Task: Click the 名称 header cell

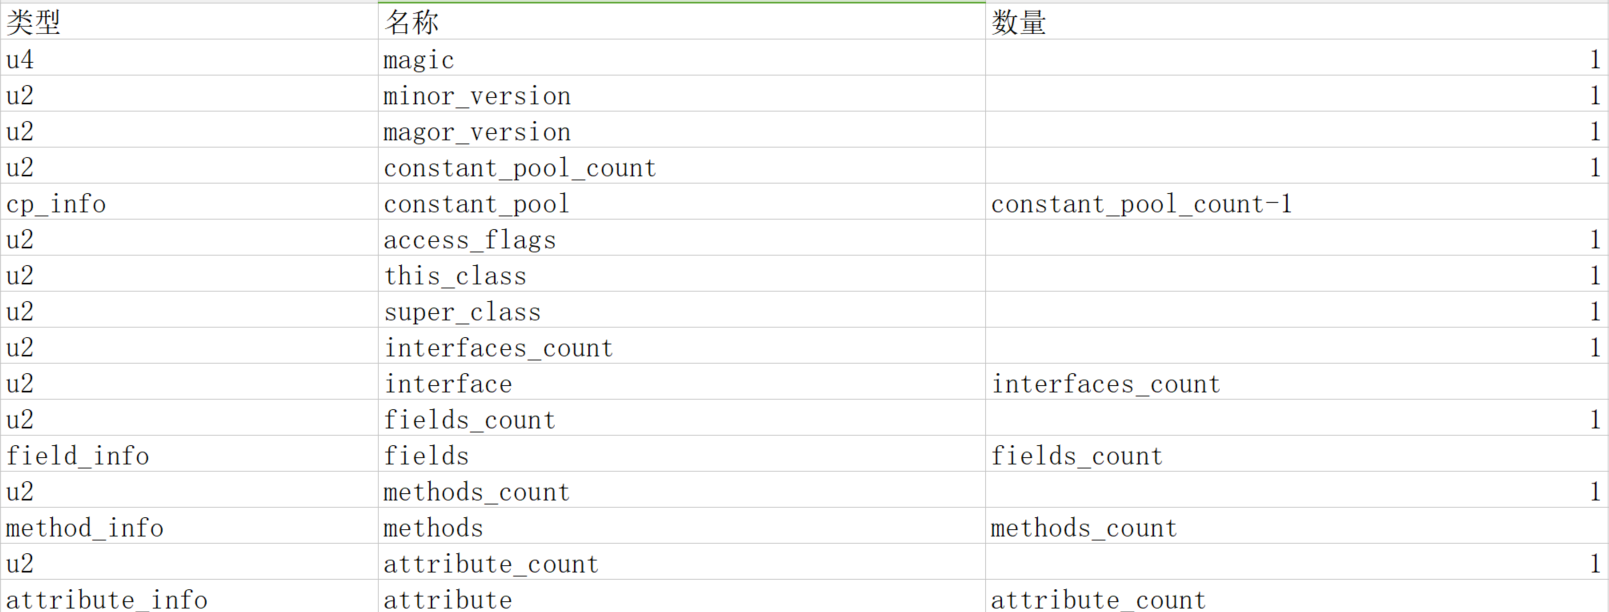Action: click(x=412, y=22)
